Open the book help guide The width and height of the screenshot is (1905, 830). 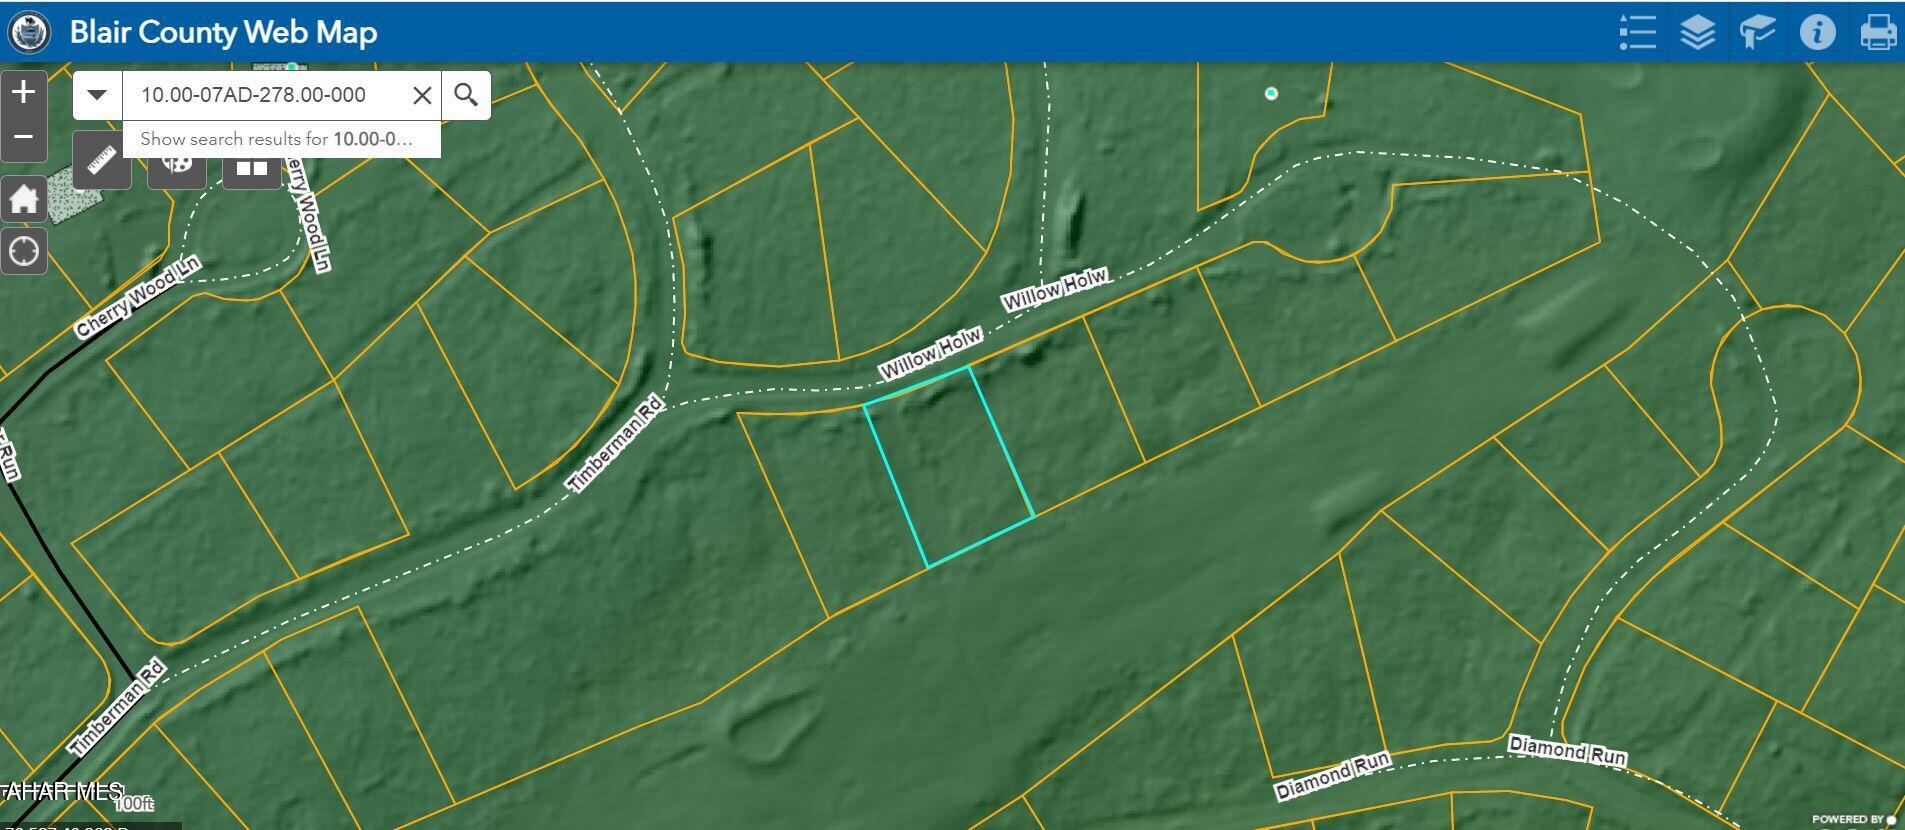[1757, 32]
